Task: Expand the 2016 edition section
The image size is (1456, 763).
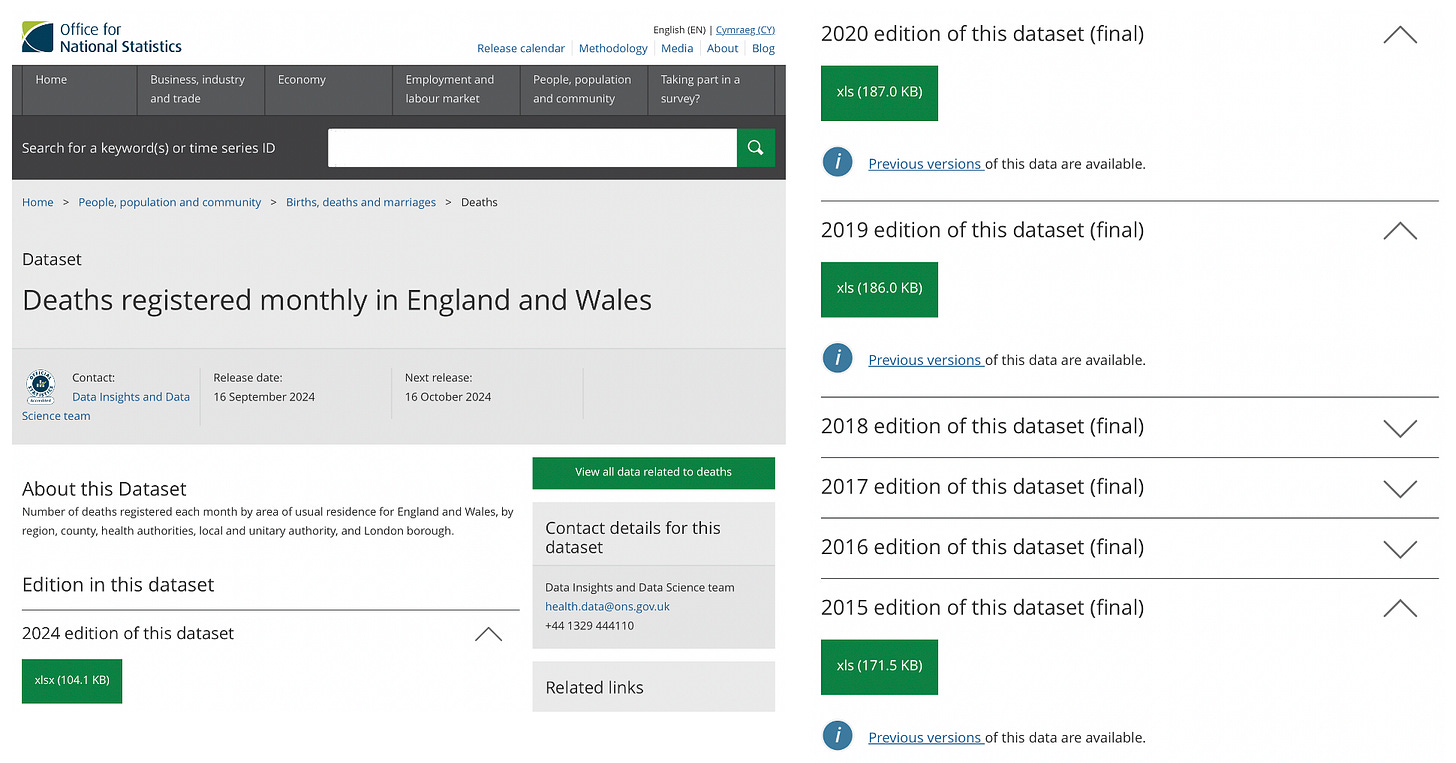Action: (x=1400, y=548)
